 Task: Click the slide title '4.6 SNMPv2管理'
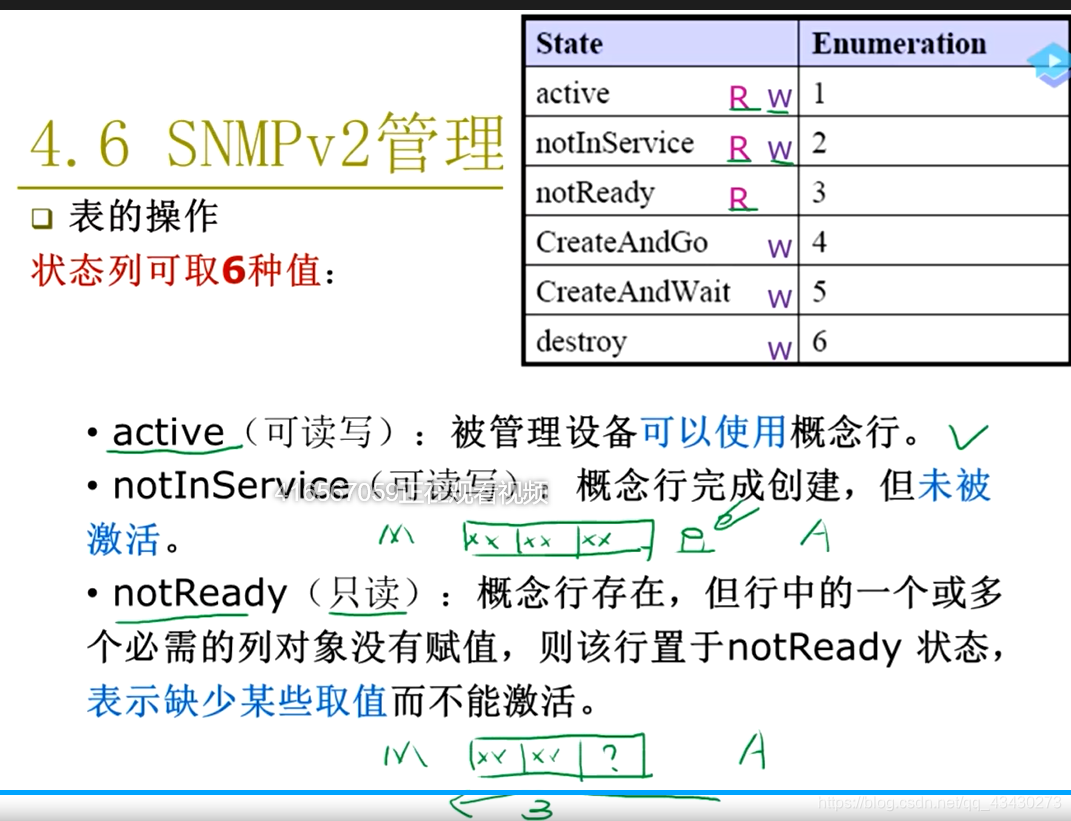pos(268,142)
